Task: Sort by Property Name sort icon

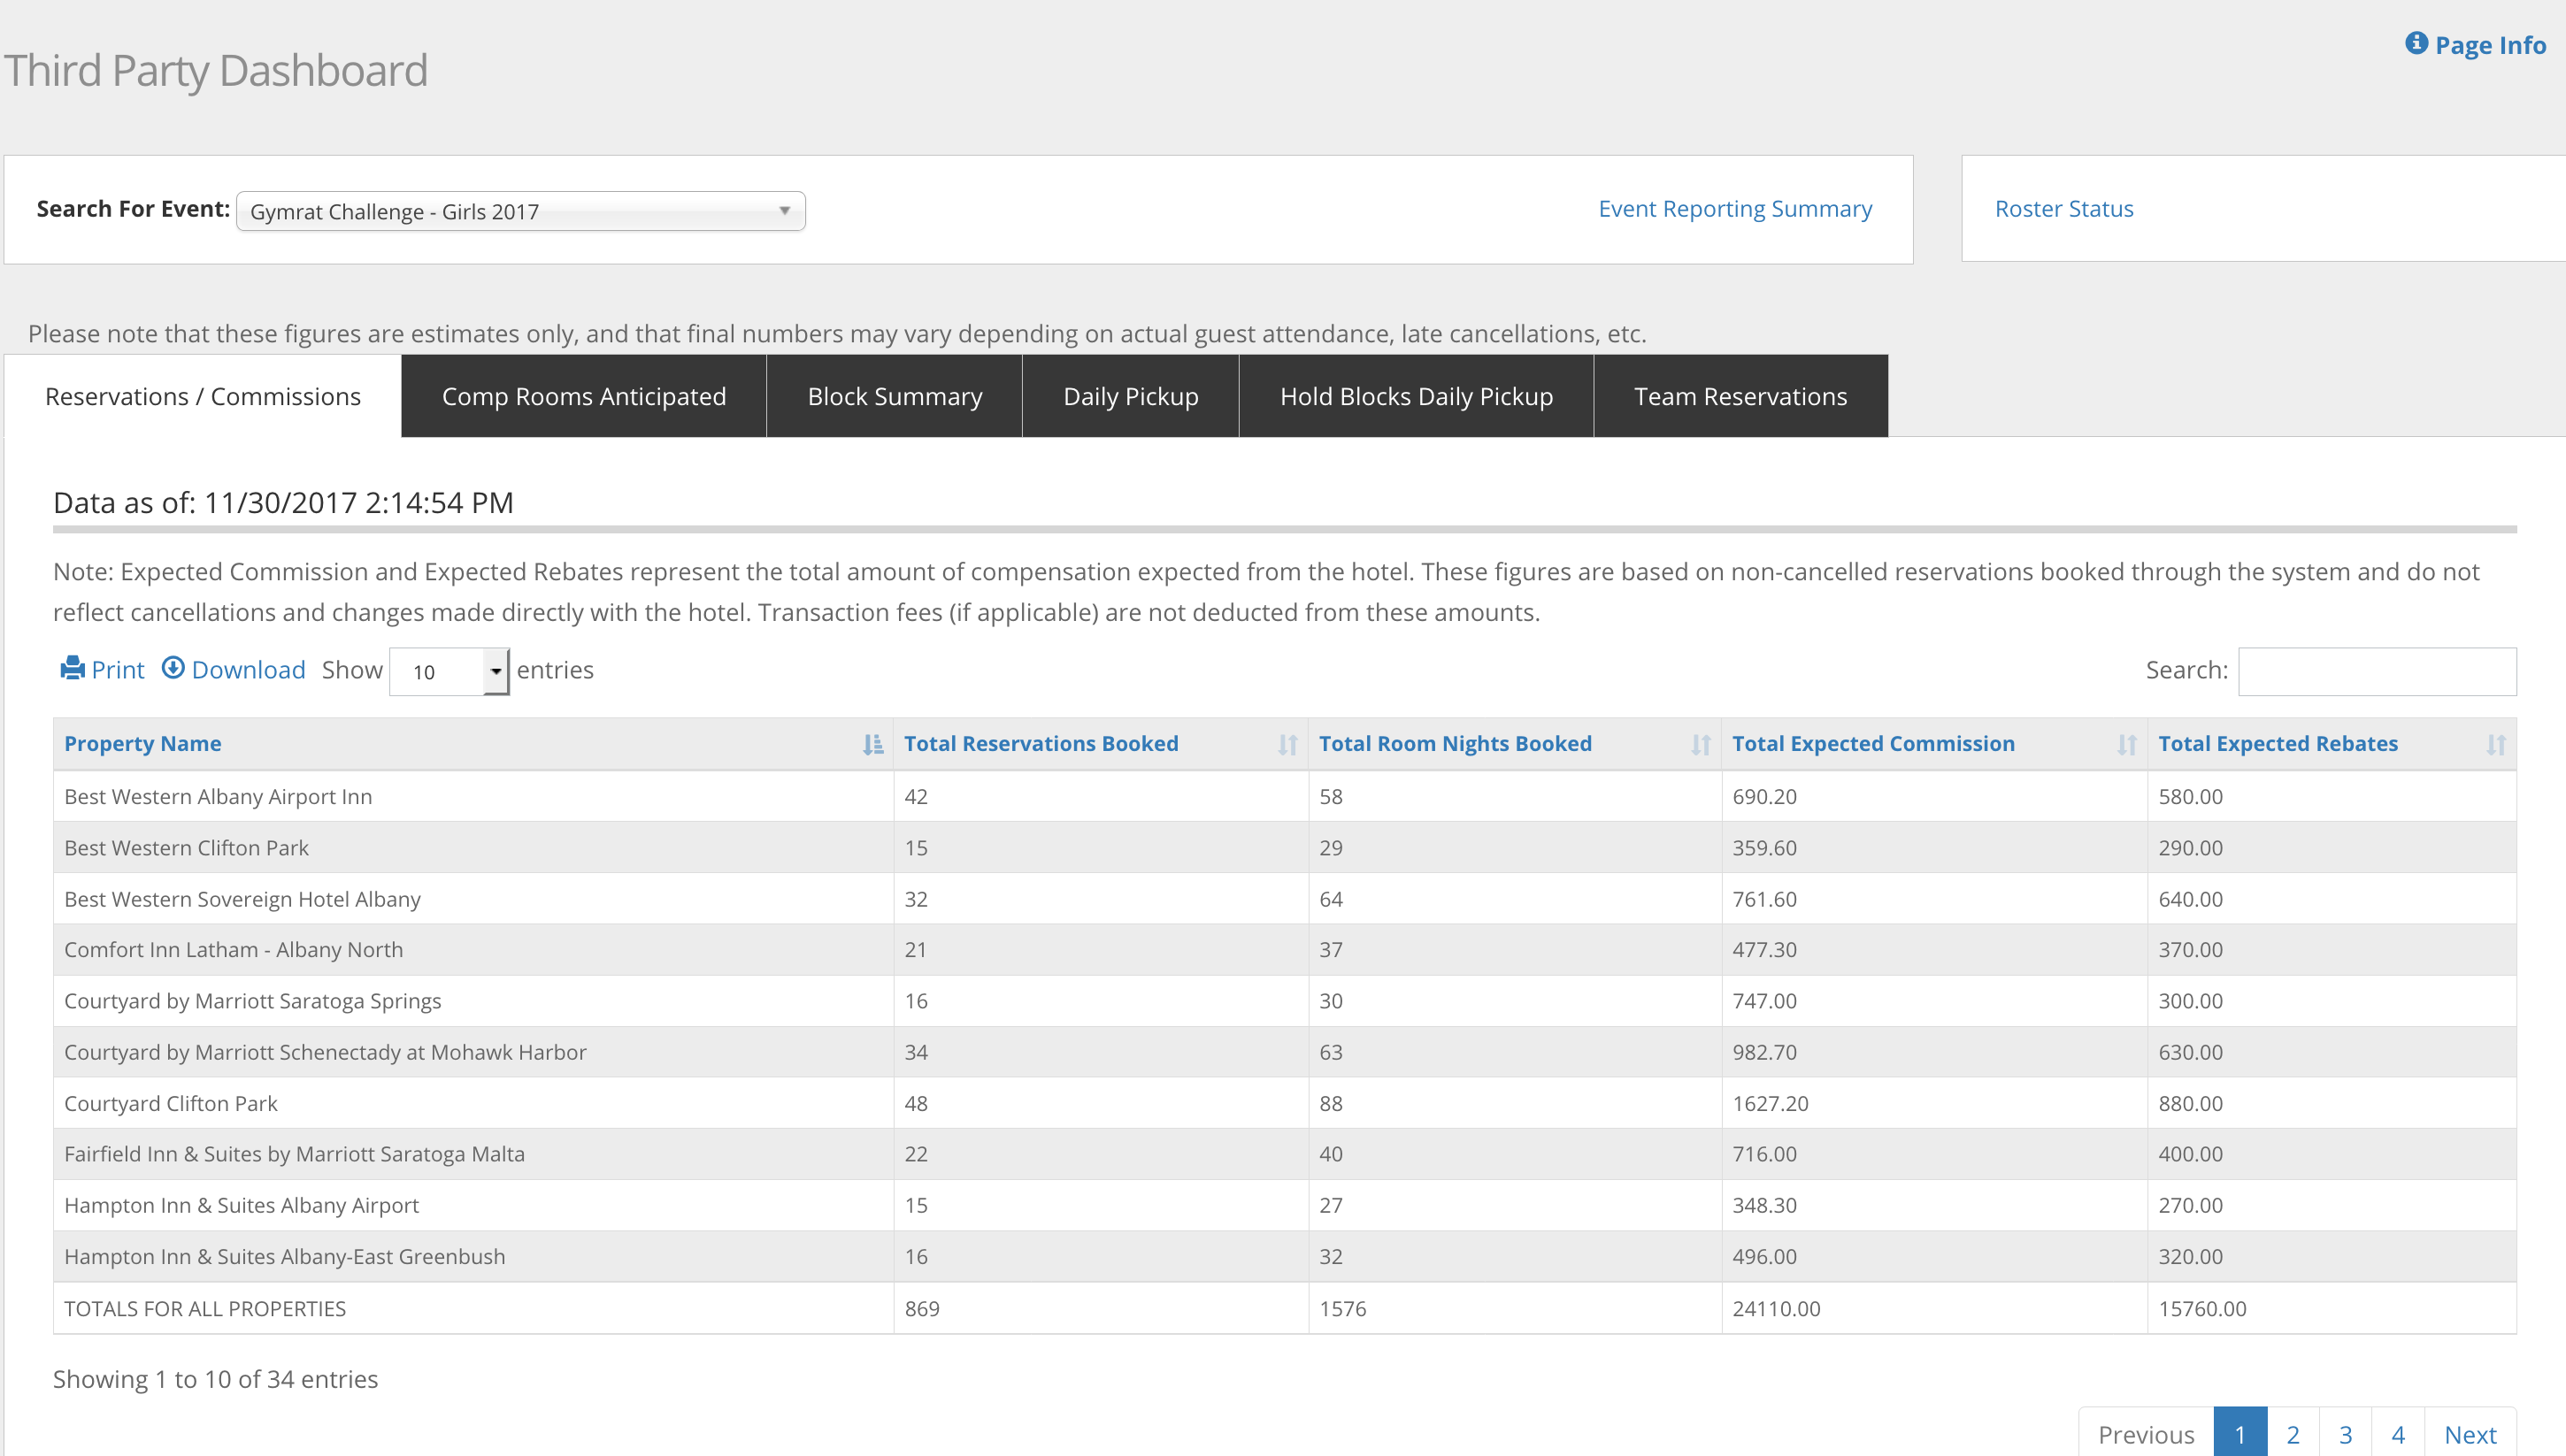Action: (x=872, y=744)
